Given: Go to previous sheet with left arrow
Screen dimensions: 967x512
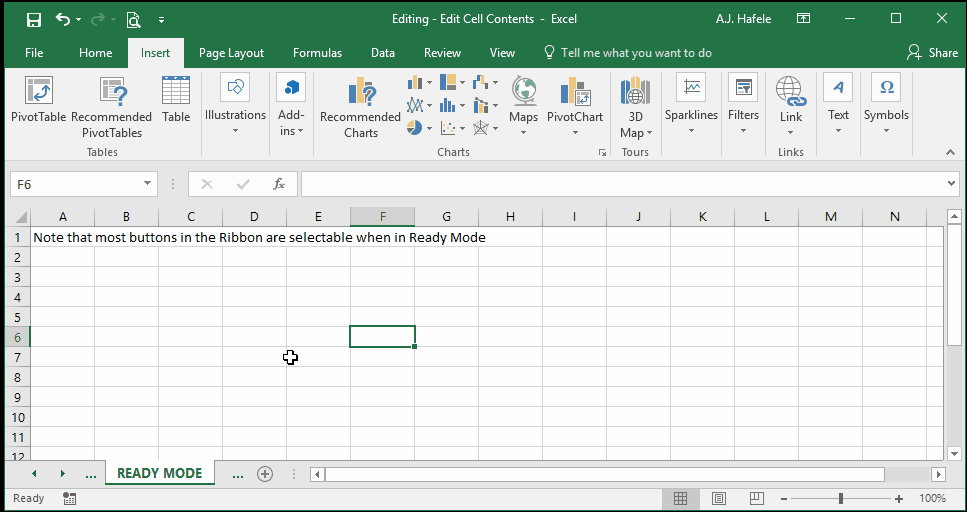Looking at the screenshot, I should 35,474.
